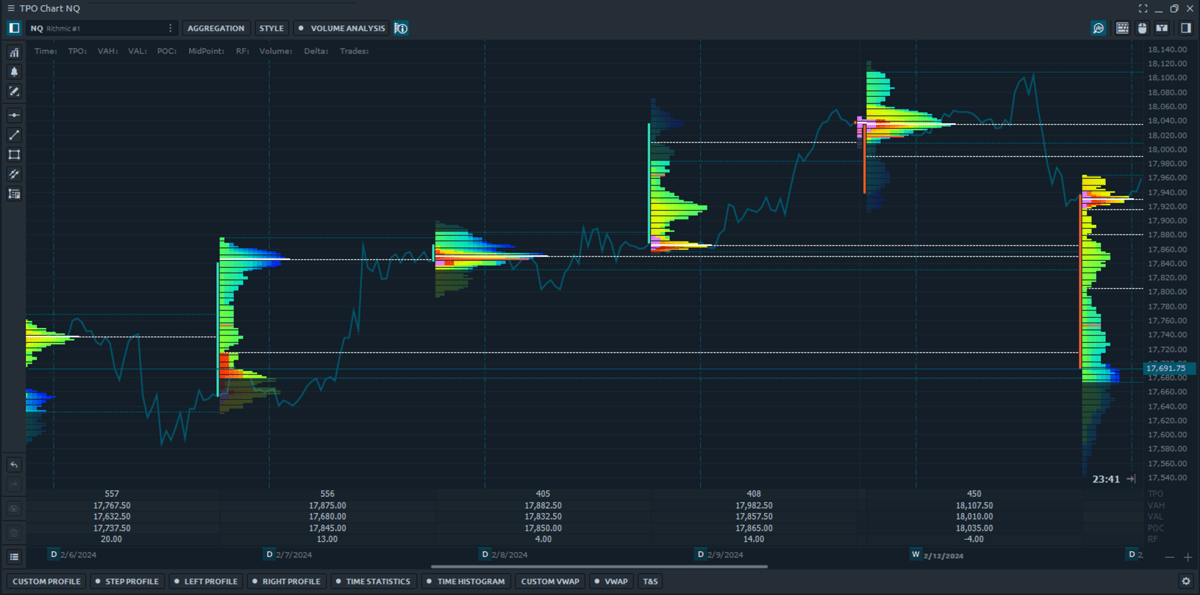Open the NQ symbol selector options menu

click(x=170, y=28)
